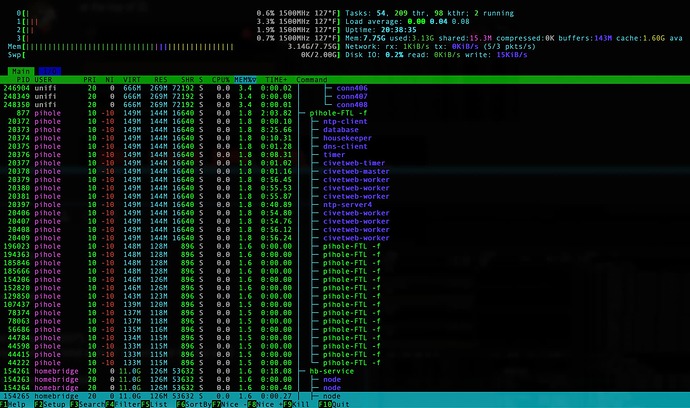Sort by the RES column header
Screen dimensions: 690x408
pyautogui.click(x=161, y=80)
